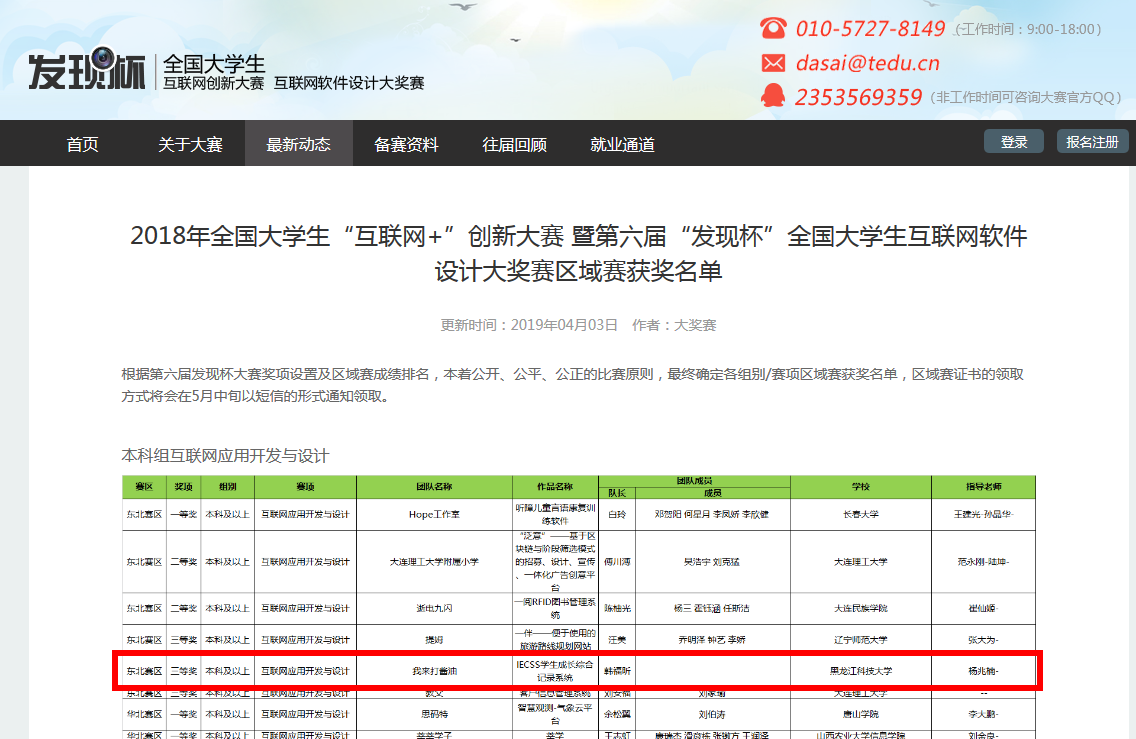Click the dasai@tedu.cn email address

click(867, 63)
